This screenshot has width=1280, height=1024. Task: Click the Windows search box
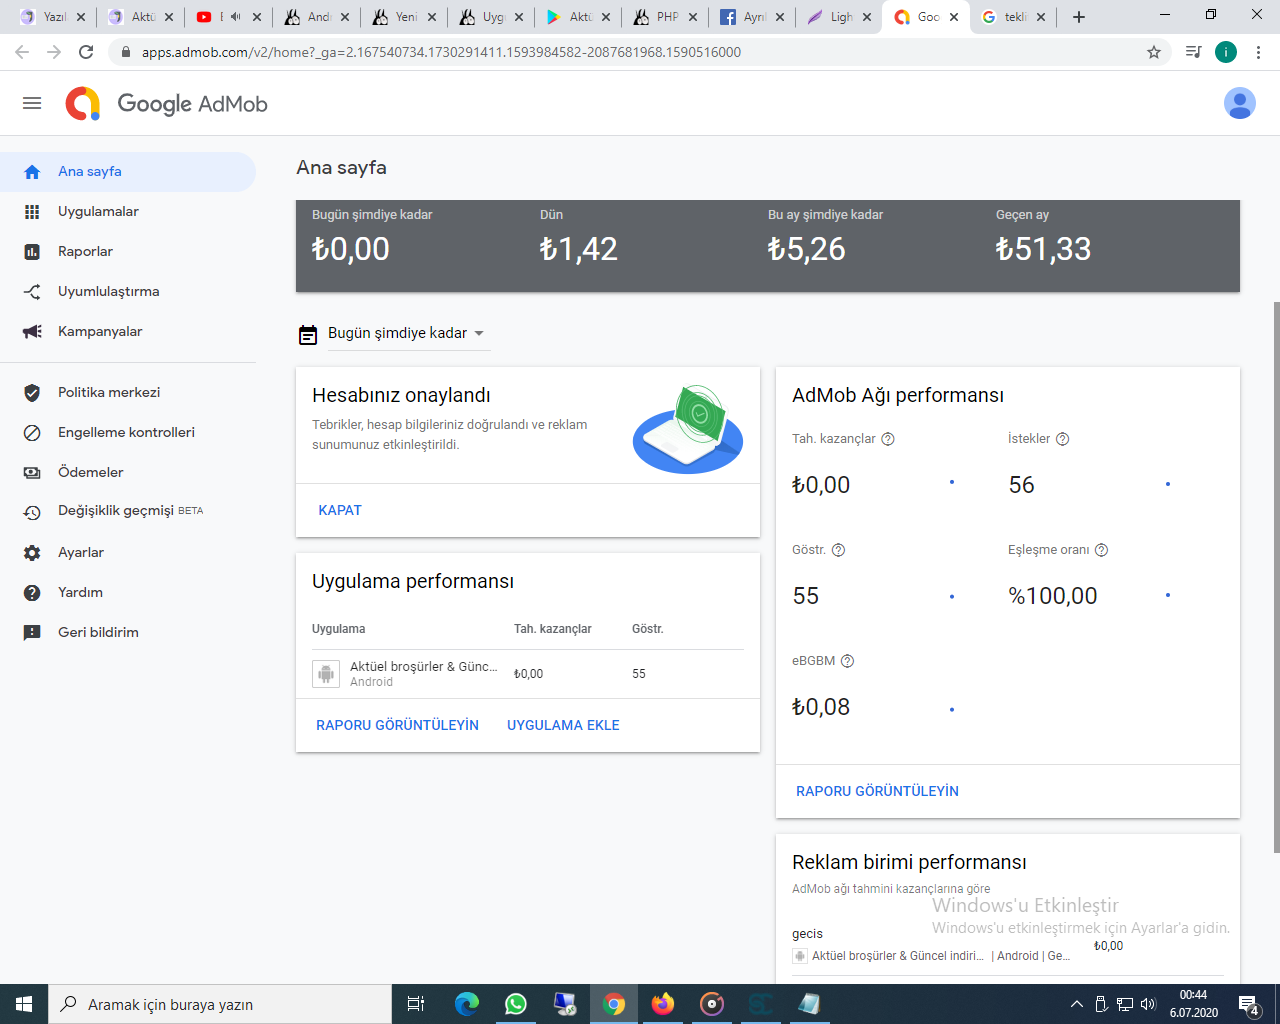pyautogui.click(x=220, y=1004)
